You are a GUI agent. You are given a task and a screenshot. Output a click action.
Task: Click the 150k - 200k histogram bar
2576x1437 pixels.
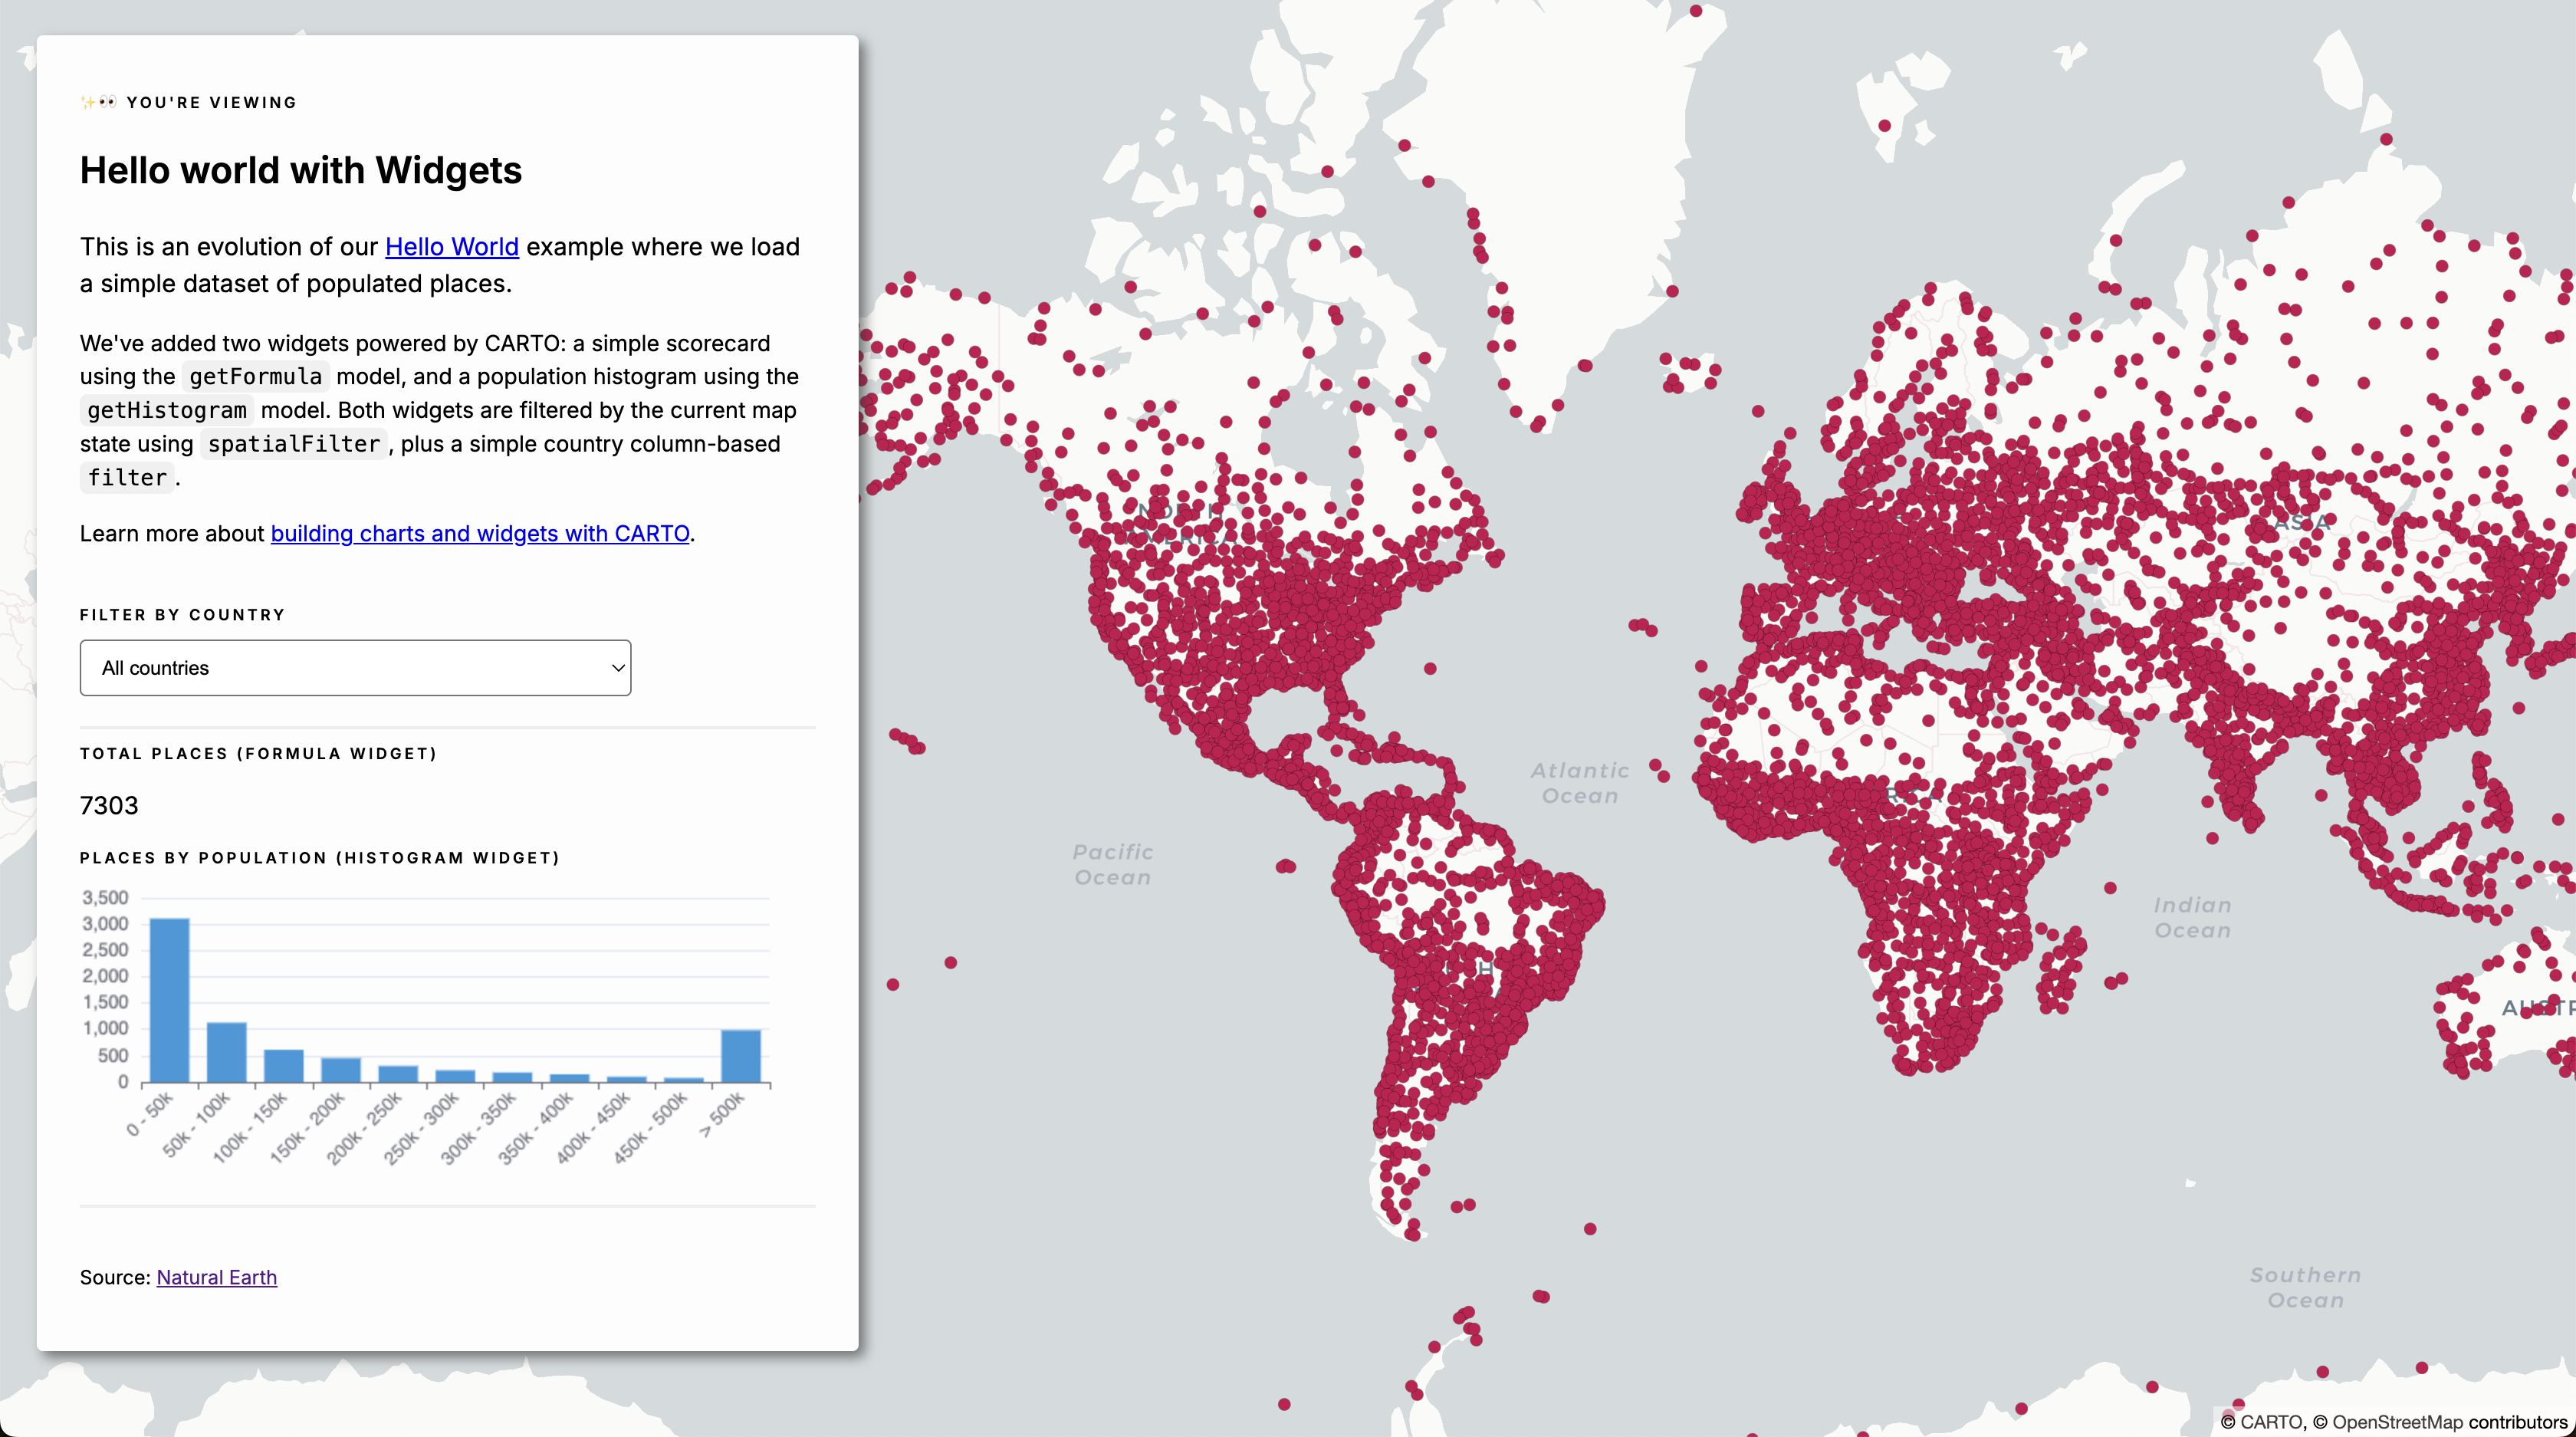tap(341, 1069)
